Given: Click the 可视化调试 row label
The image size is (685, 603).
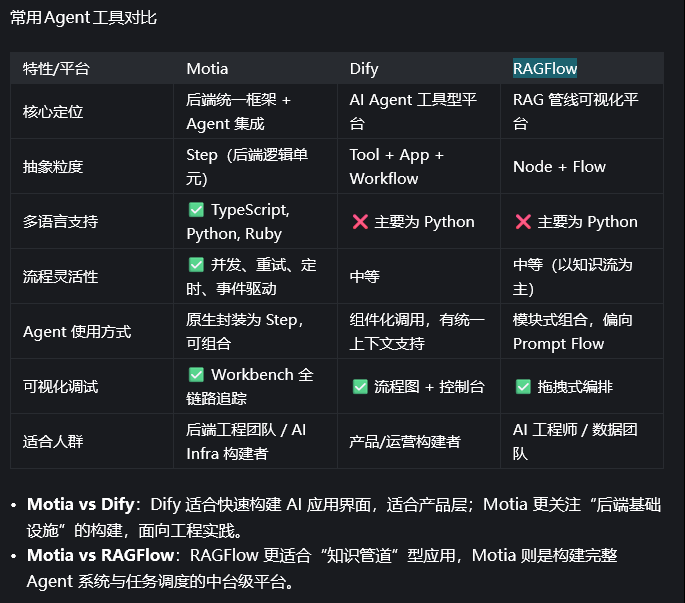Looking at the screenshot, I should [60, 387].
